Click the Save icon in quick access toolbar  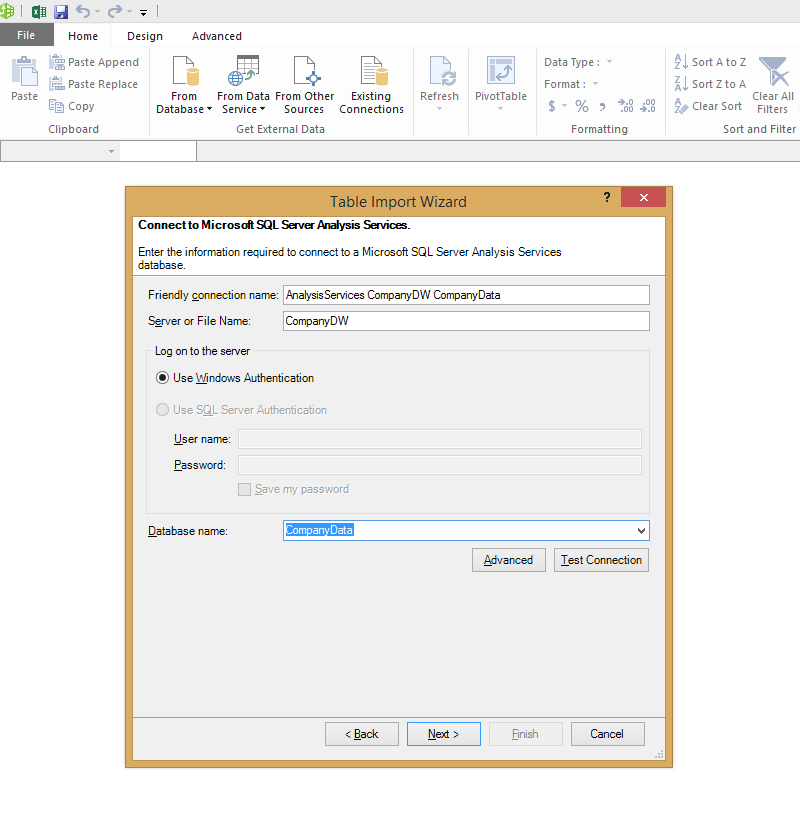click(x=61, y=12)
